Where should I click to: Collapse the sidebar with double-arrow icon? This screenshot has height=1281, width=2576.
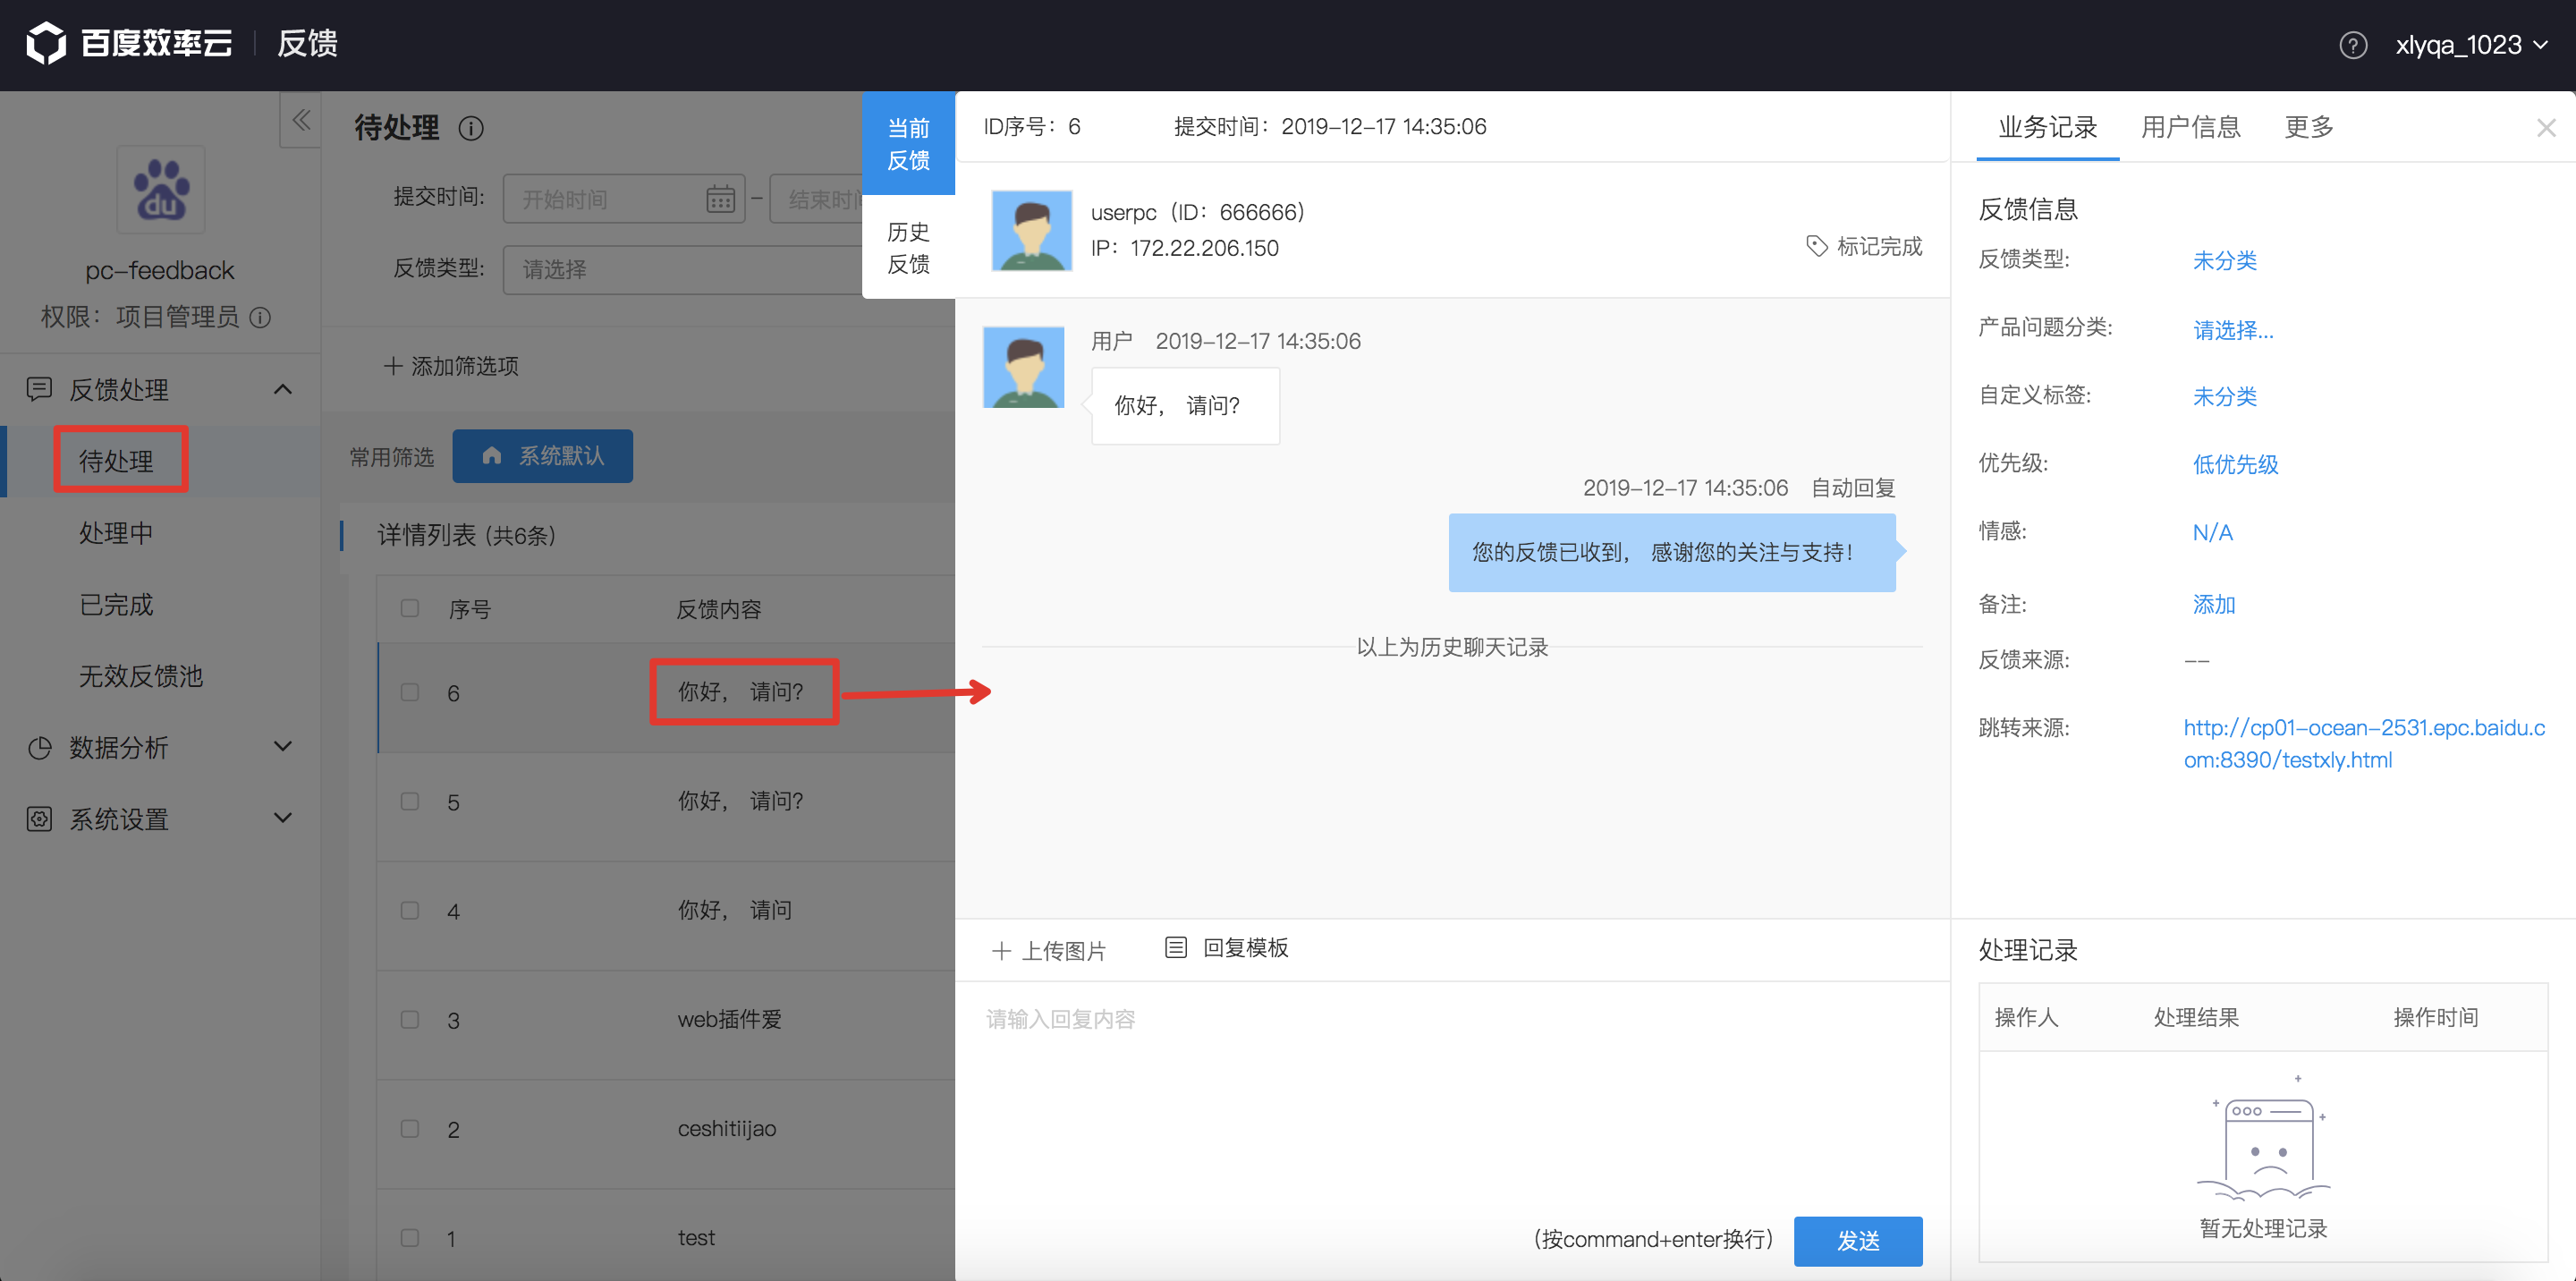(301, 121)
